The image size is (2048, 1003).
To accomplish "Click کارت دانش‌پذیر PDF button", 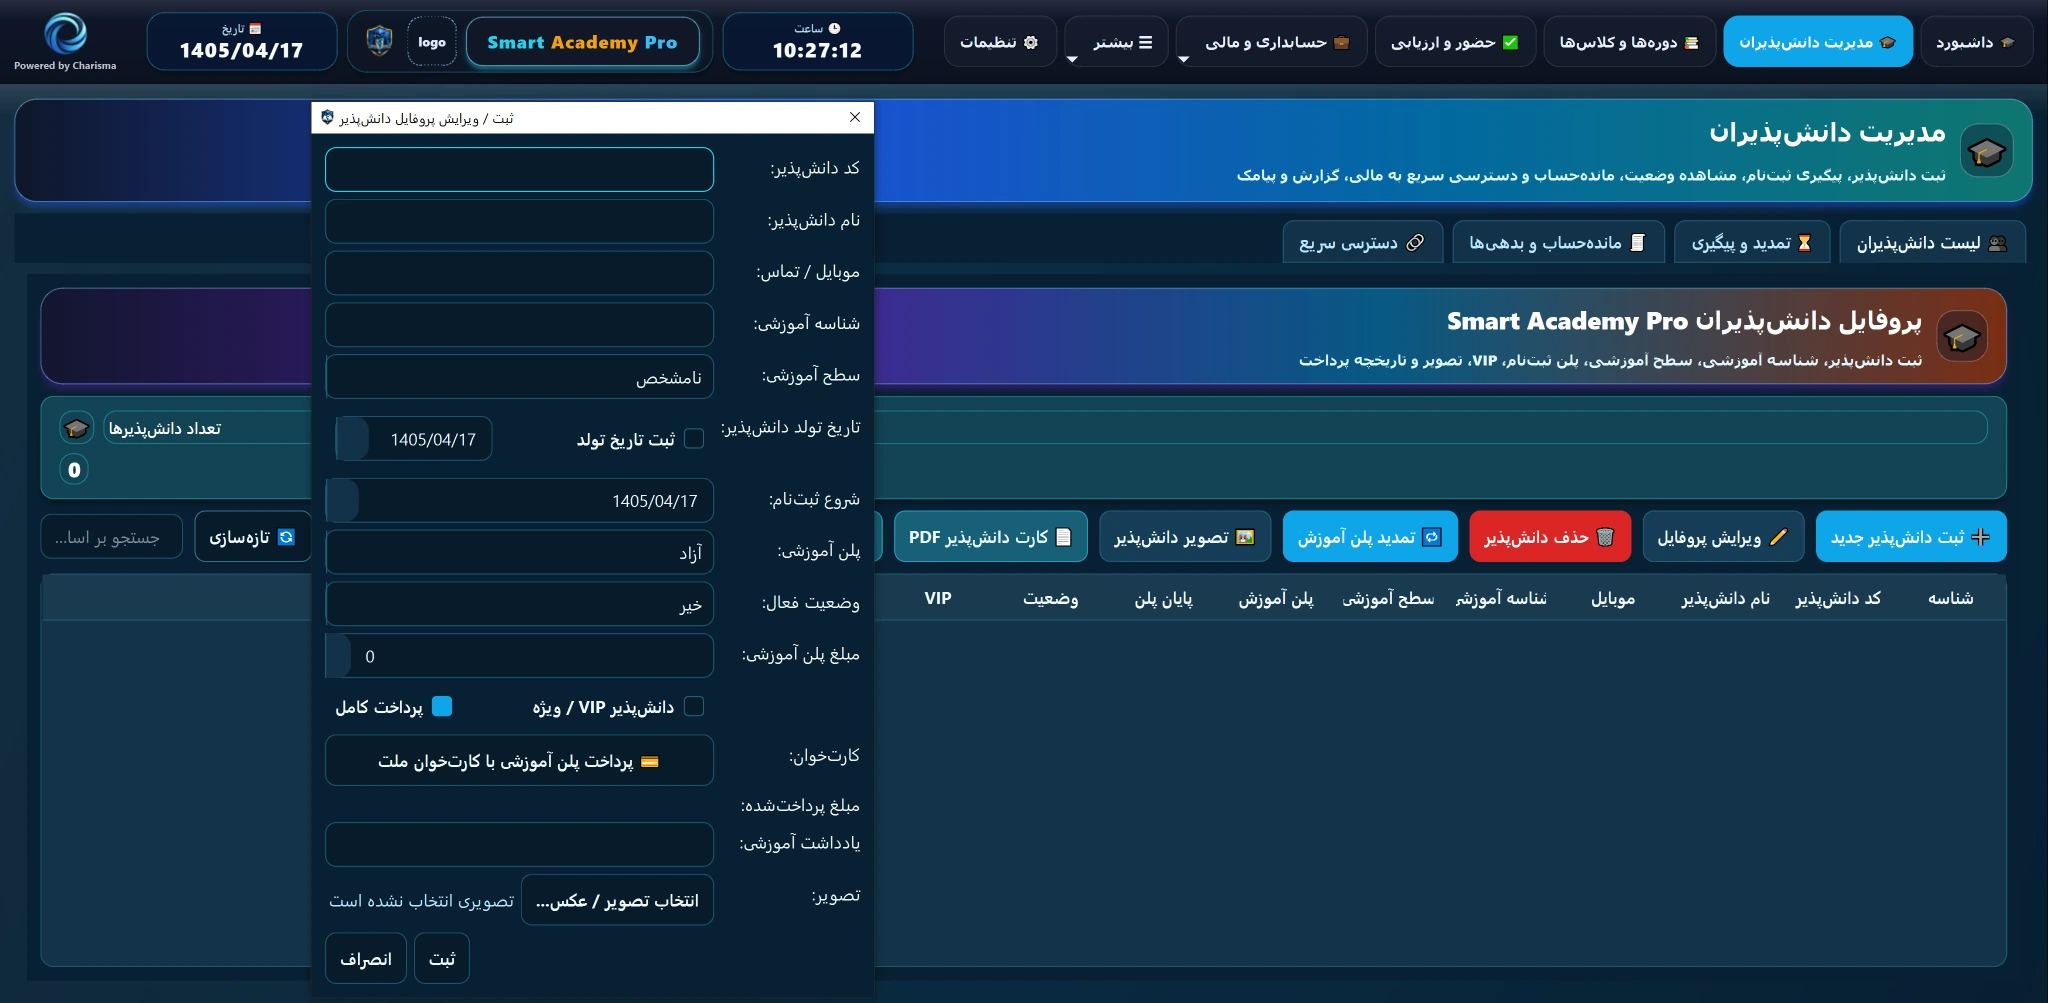I will [990, 537].
